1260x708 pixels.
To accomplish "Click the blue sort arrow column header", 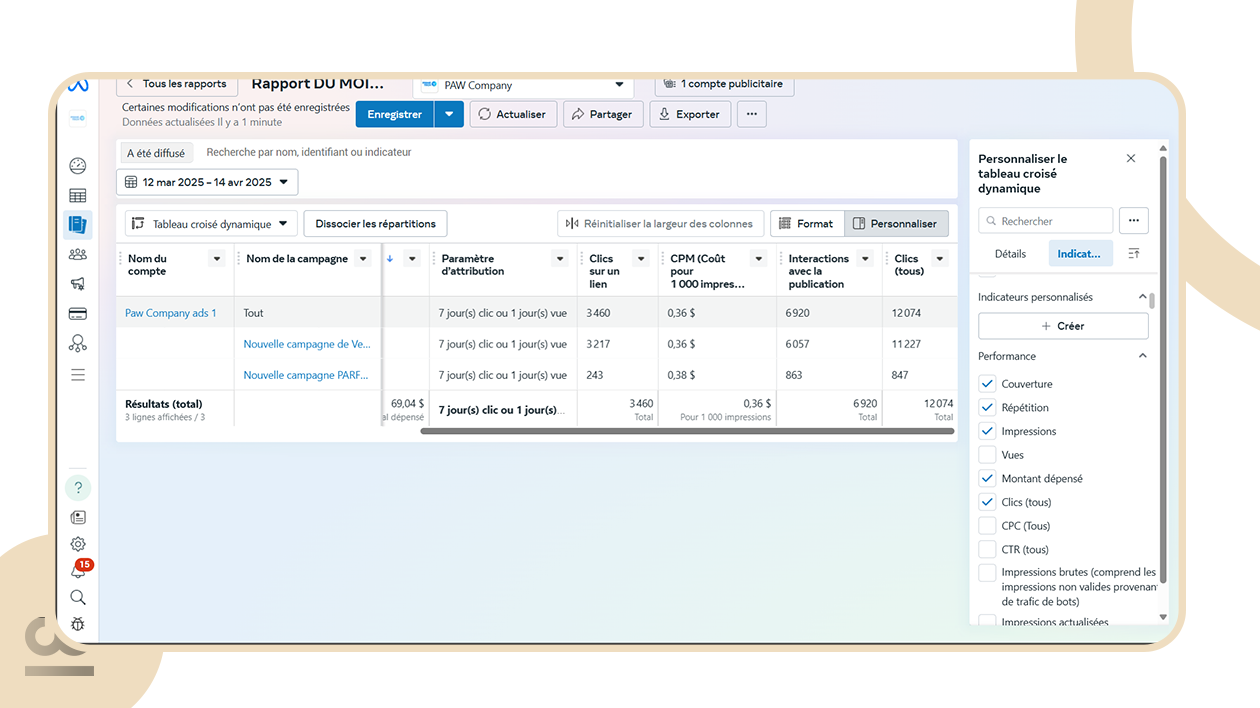I will [389, 259].
